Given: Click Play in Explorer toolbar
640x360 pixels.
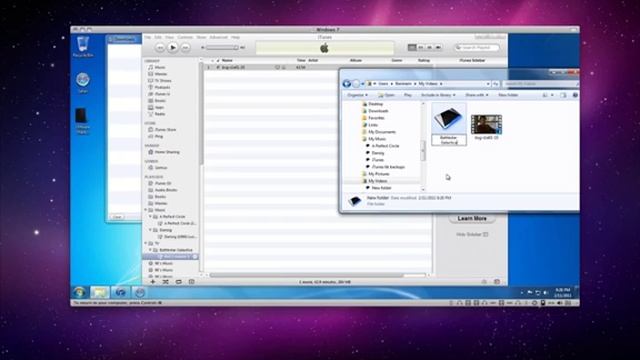Looking at the screenshot, I should point(408,95).
